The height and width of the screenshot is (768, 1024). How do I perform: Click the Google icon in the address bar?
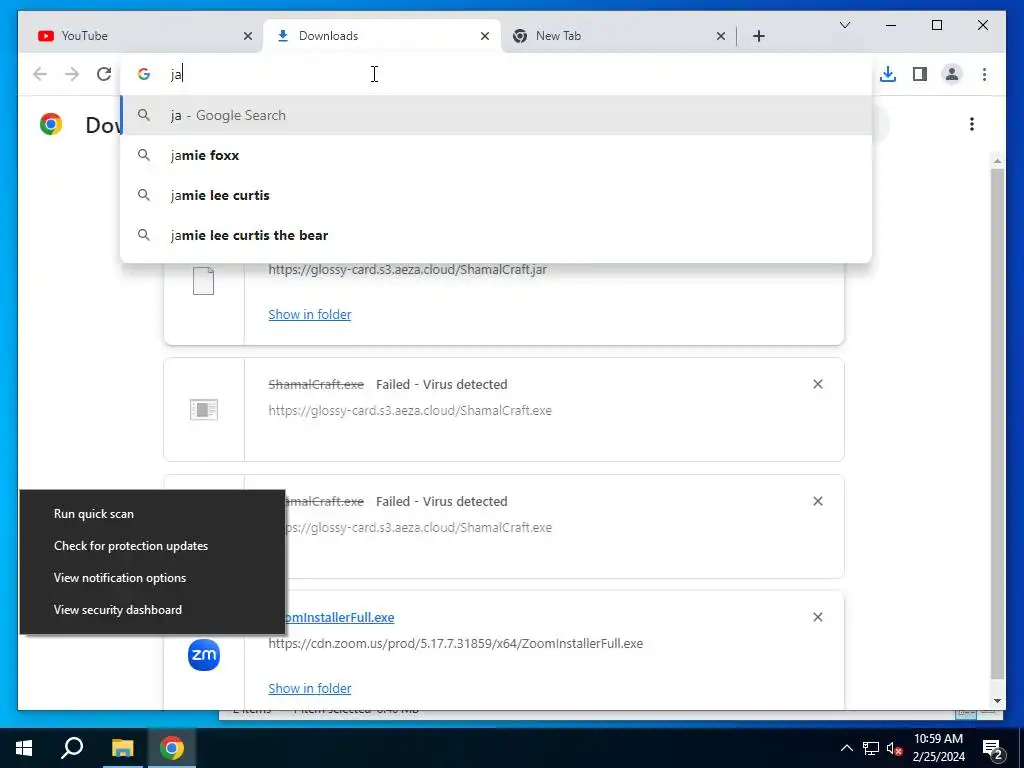click(x=144, y=74)
